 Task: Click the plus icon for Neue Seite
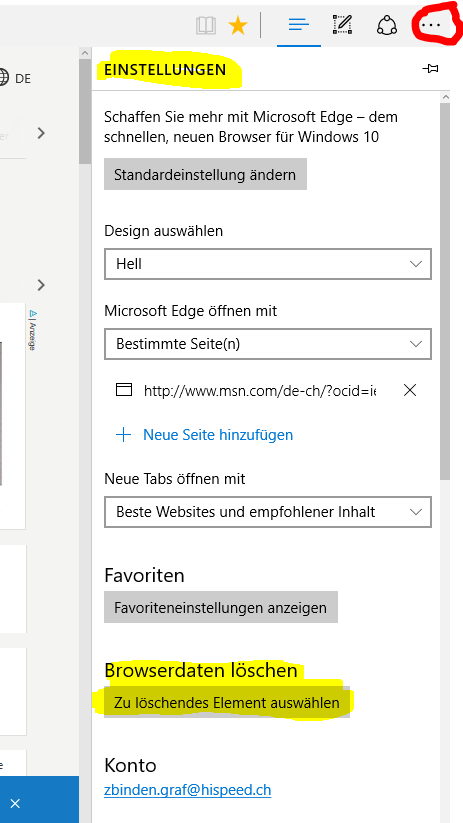tap(123, 435)
